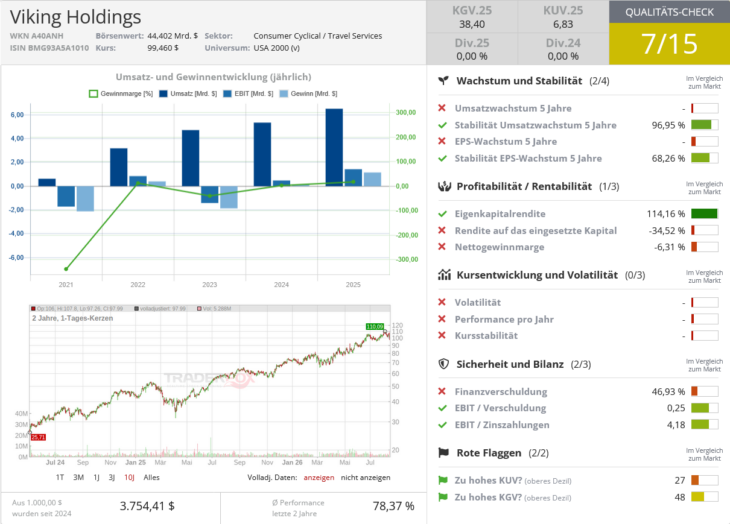
Task: Click the 78,37 % performance value
Action: pos(393,506)
